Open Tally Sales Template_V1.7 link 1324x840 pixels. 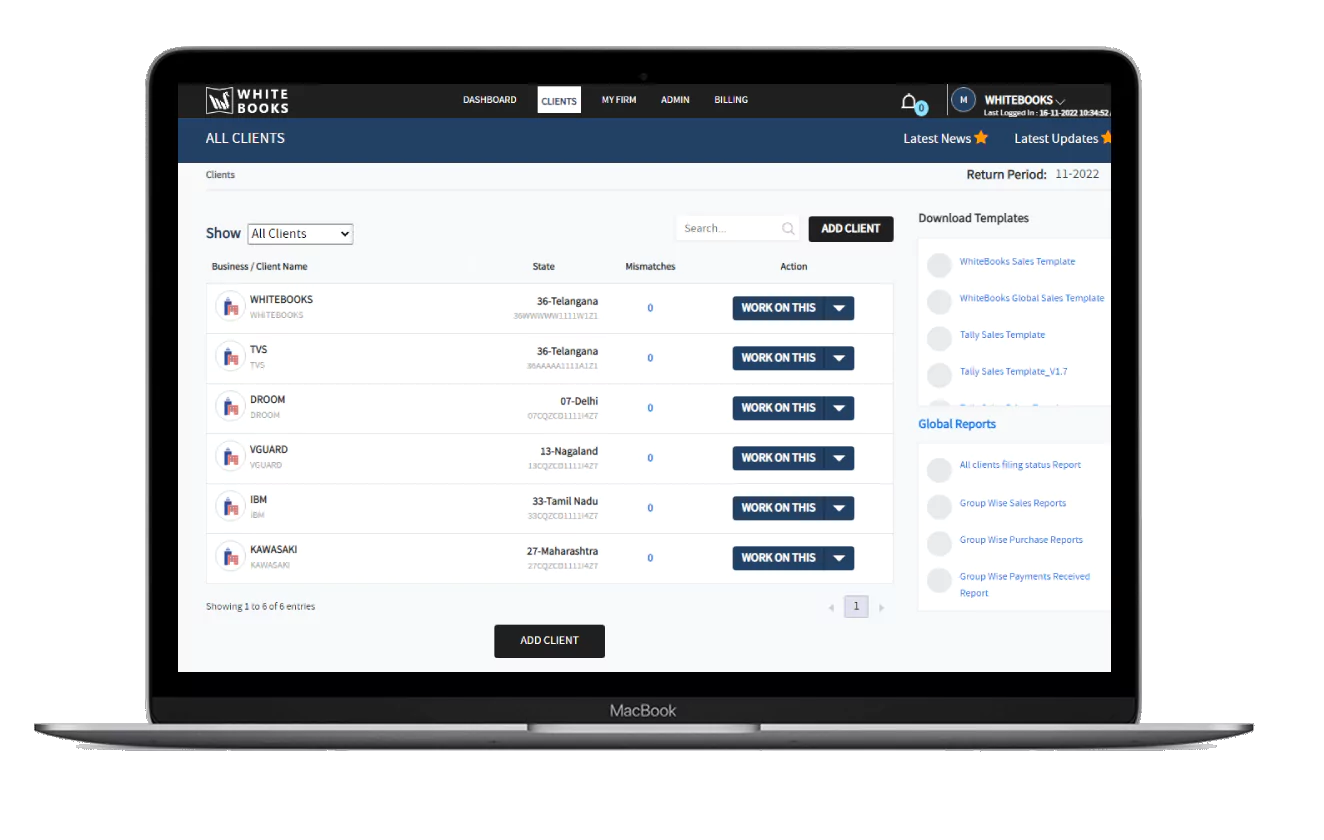coord(1013,372)
